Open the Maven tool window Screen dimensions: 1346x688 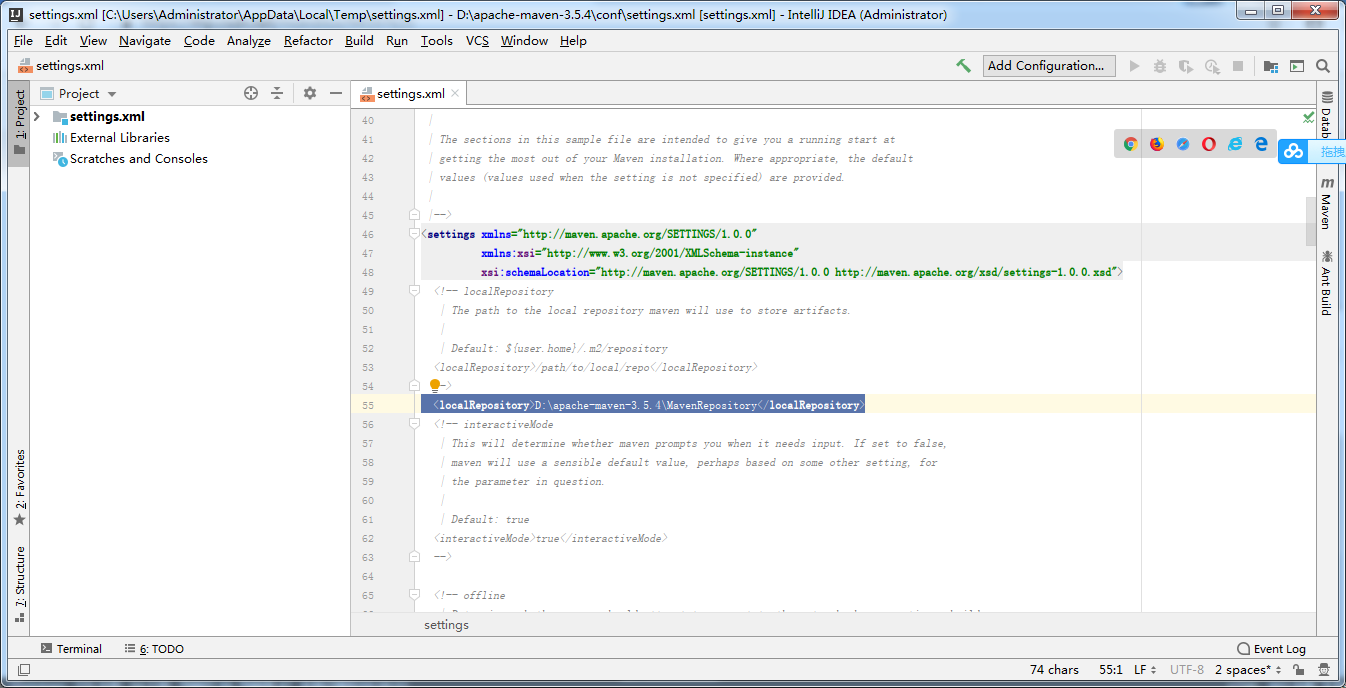[1327, 197]
